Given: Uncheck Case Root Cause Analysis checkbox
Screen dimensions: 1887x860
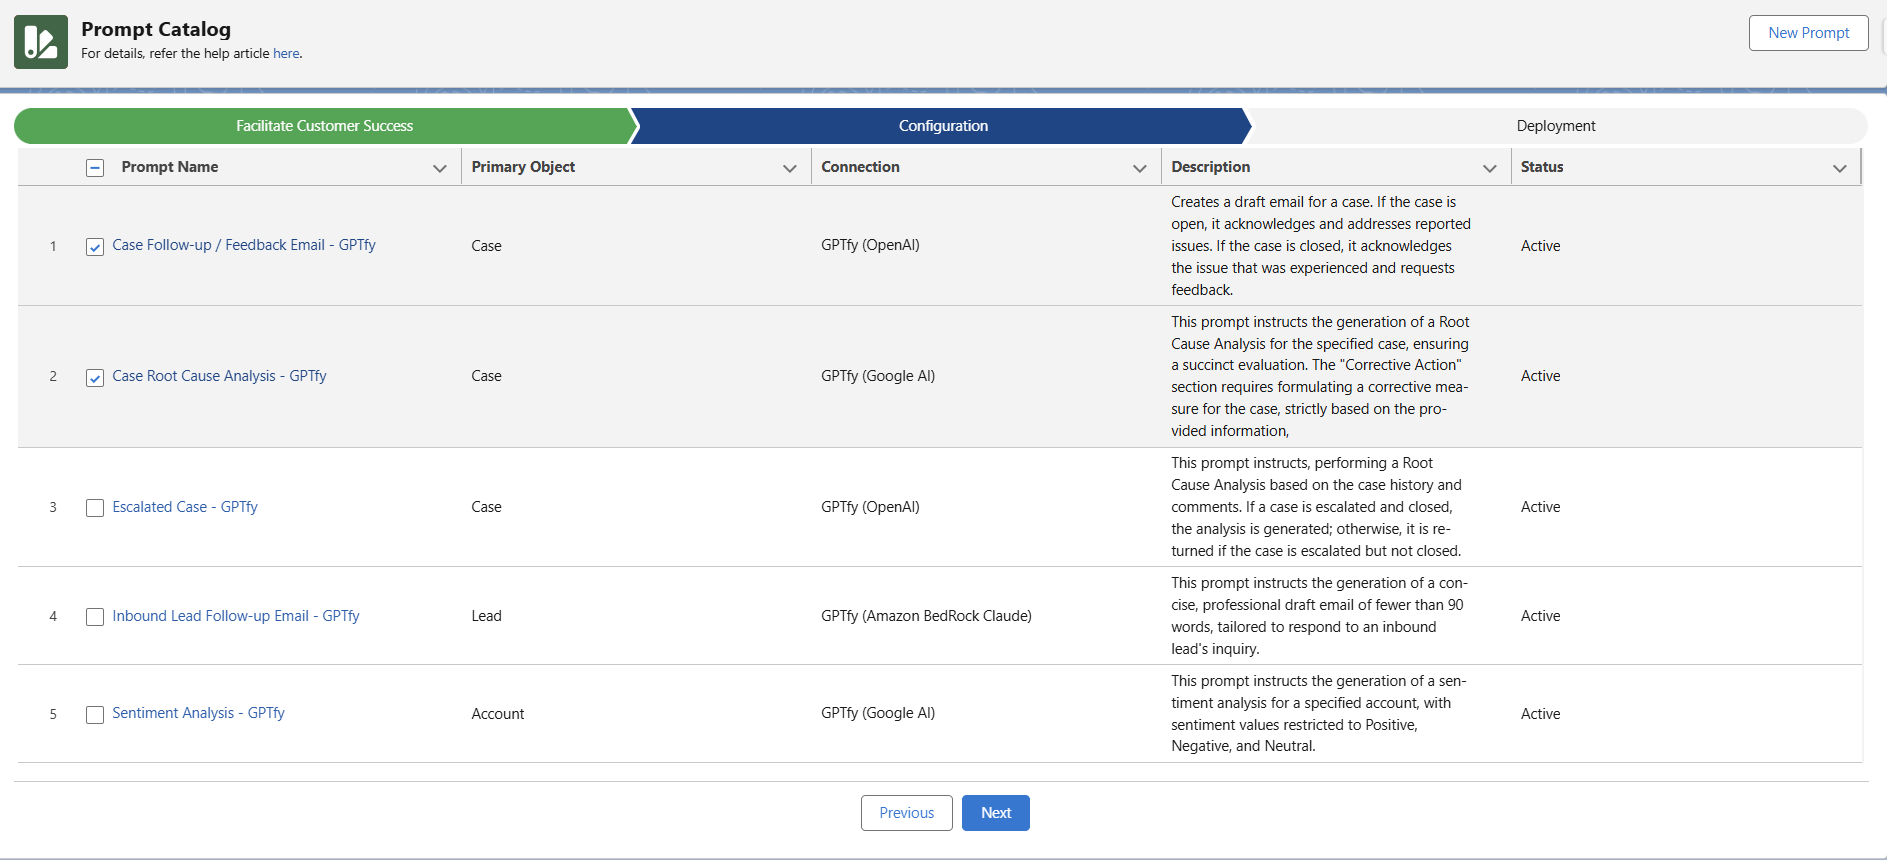Looking at the screenshot, I should point(95,378).
